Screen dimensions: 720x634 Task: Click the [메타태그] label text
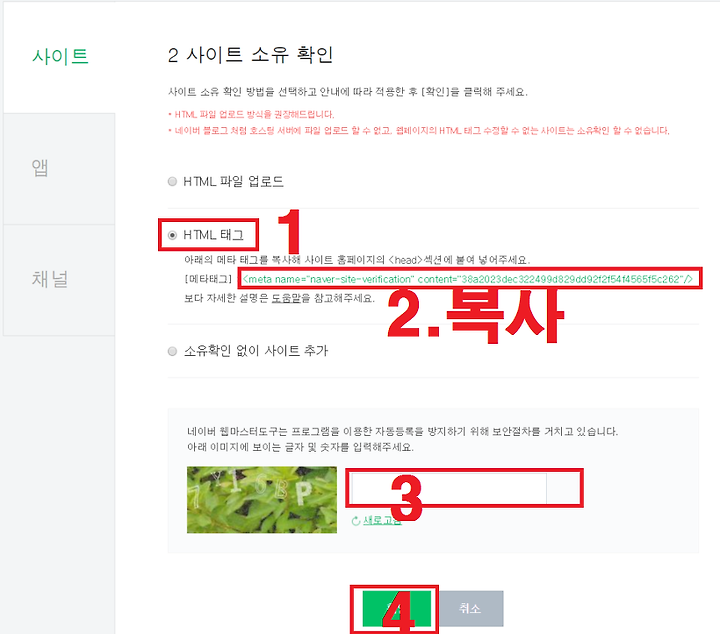tap(208, 279)
